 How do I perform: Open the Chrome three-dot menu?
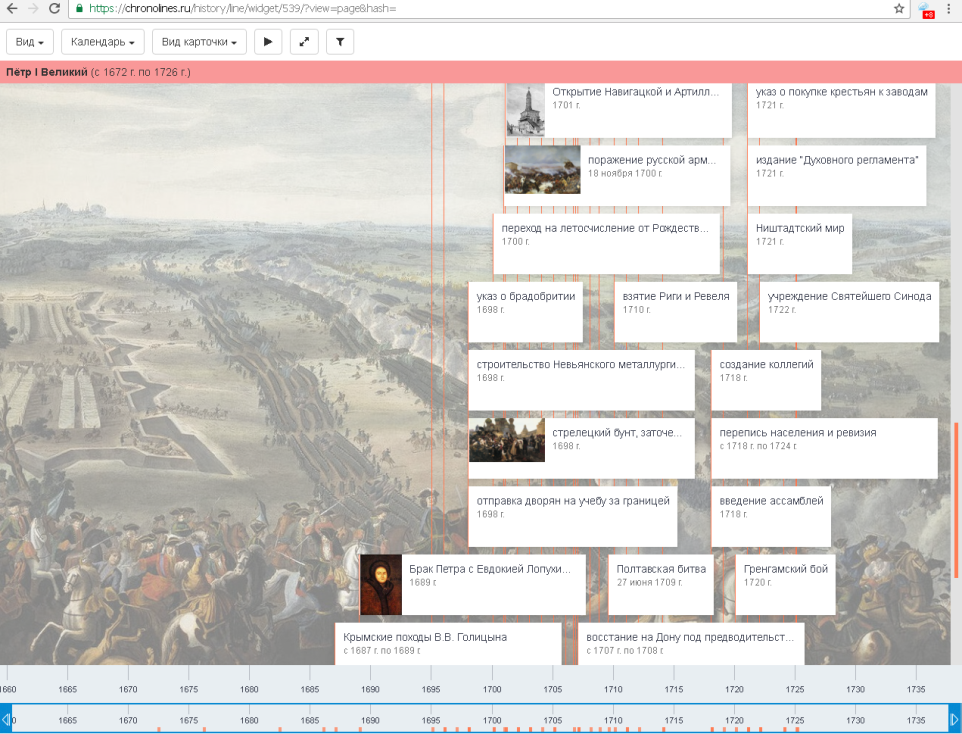tap(949, 9)
